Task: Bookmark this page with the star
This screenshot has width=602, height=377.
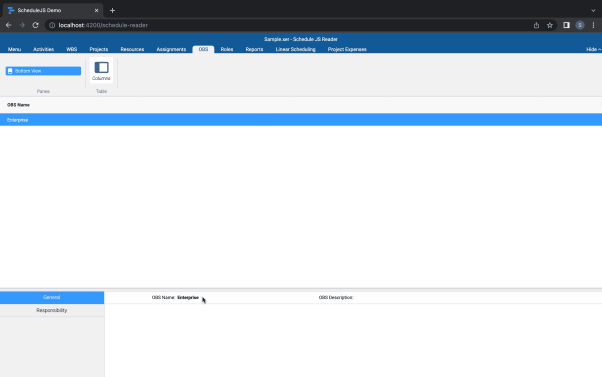Action: click(x=550, y=25)
